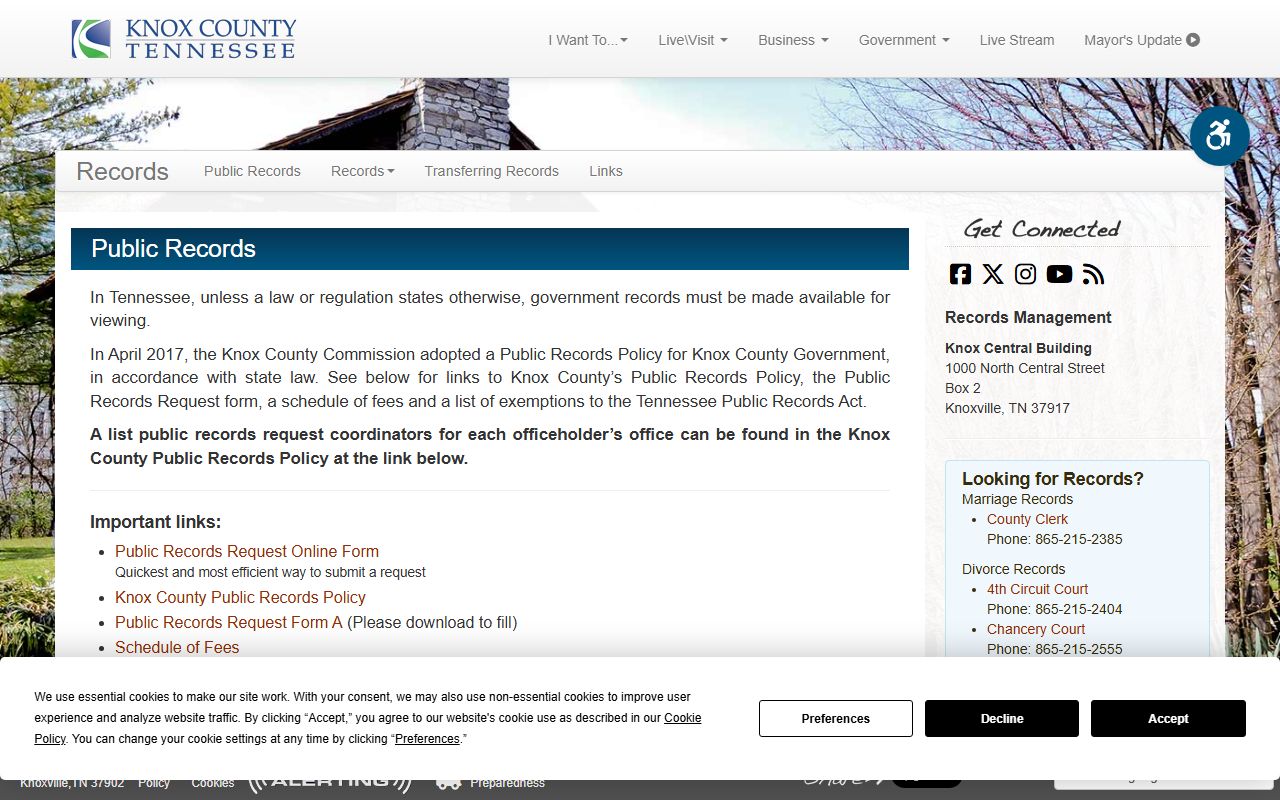The width and height of the screenshot is (1280, 800).
Task: Open Knox County Facebook page icon
Action: (960, 274)
